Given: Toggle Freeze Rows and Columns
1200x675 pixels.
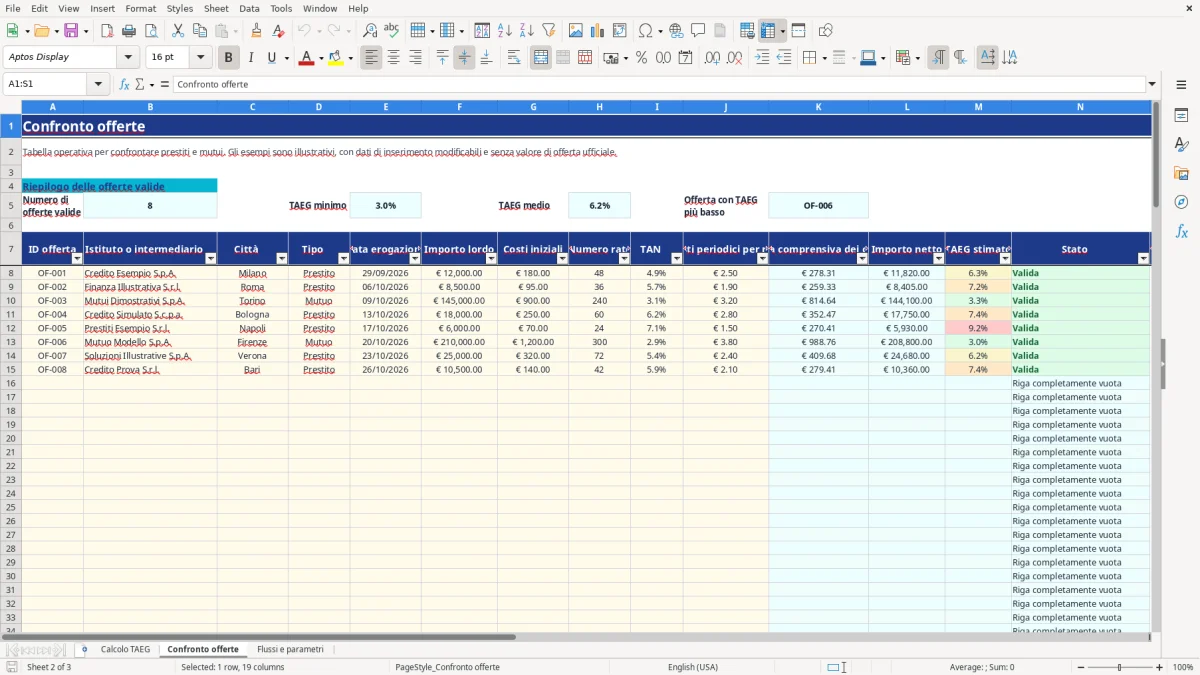Looking at the screenshot, I should pyautogui.click(x=768, y=31).
